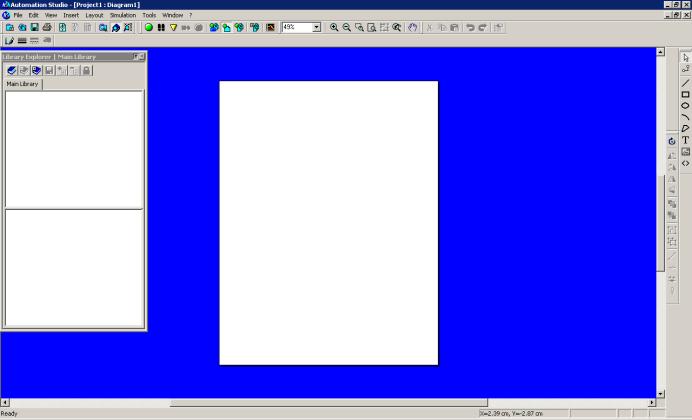This screenshot has width=692, height=420.
Task: Click the Zoom In magnifier icon
Action: (334, 27)
